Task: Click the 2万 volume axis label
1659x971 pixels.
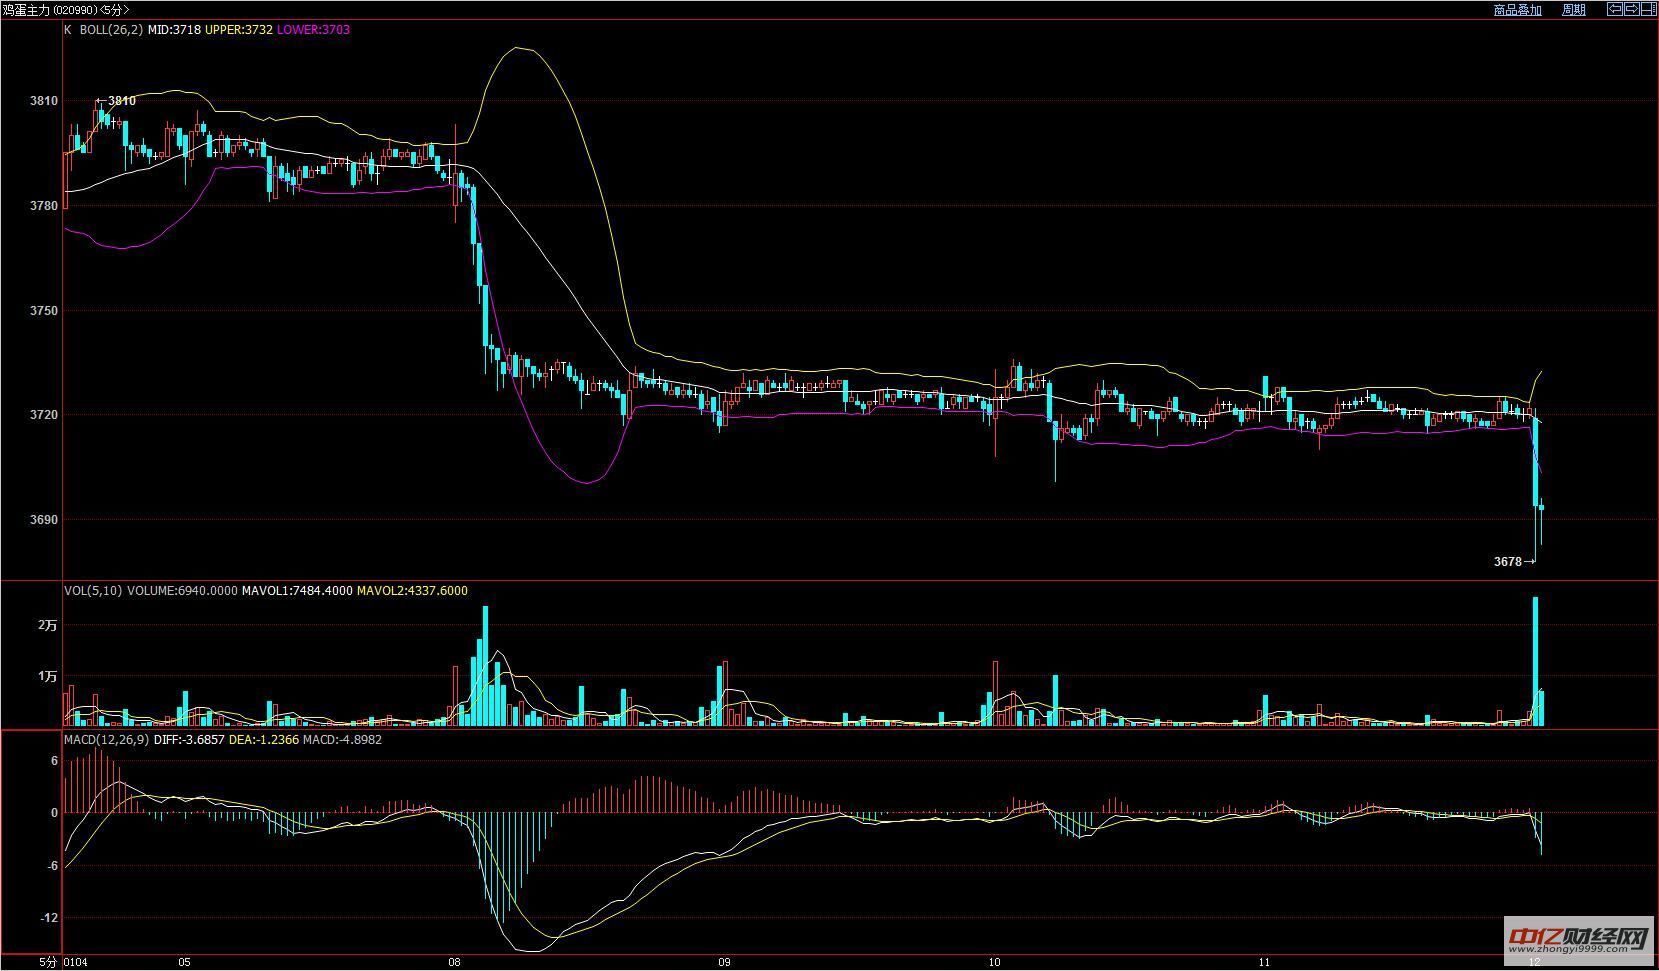Action: [48, 625]
